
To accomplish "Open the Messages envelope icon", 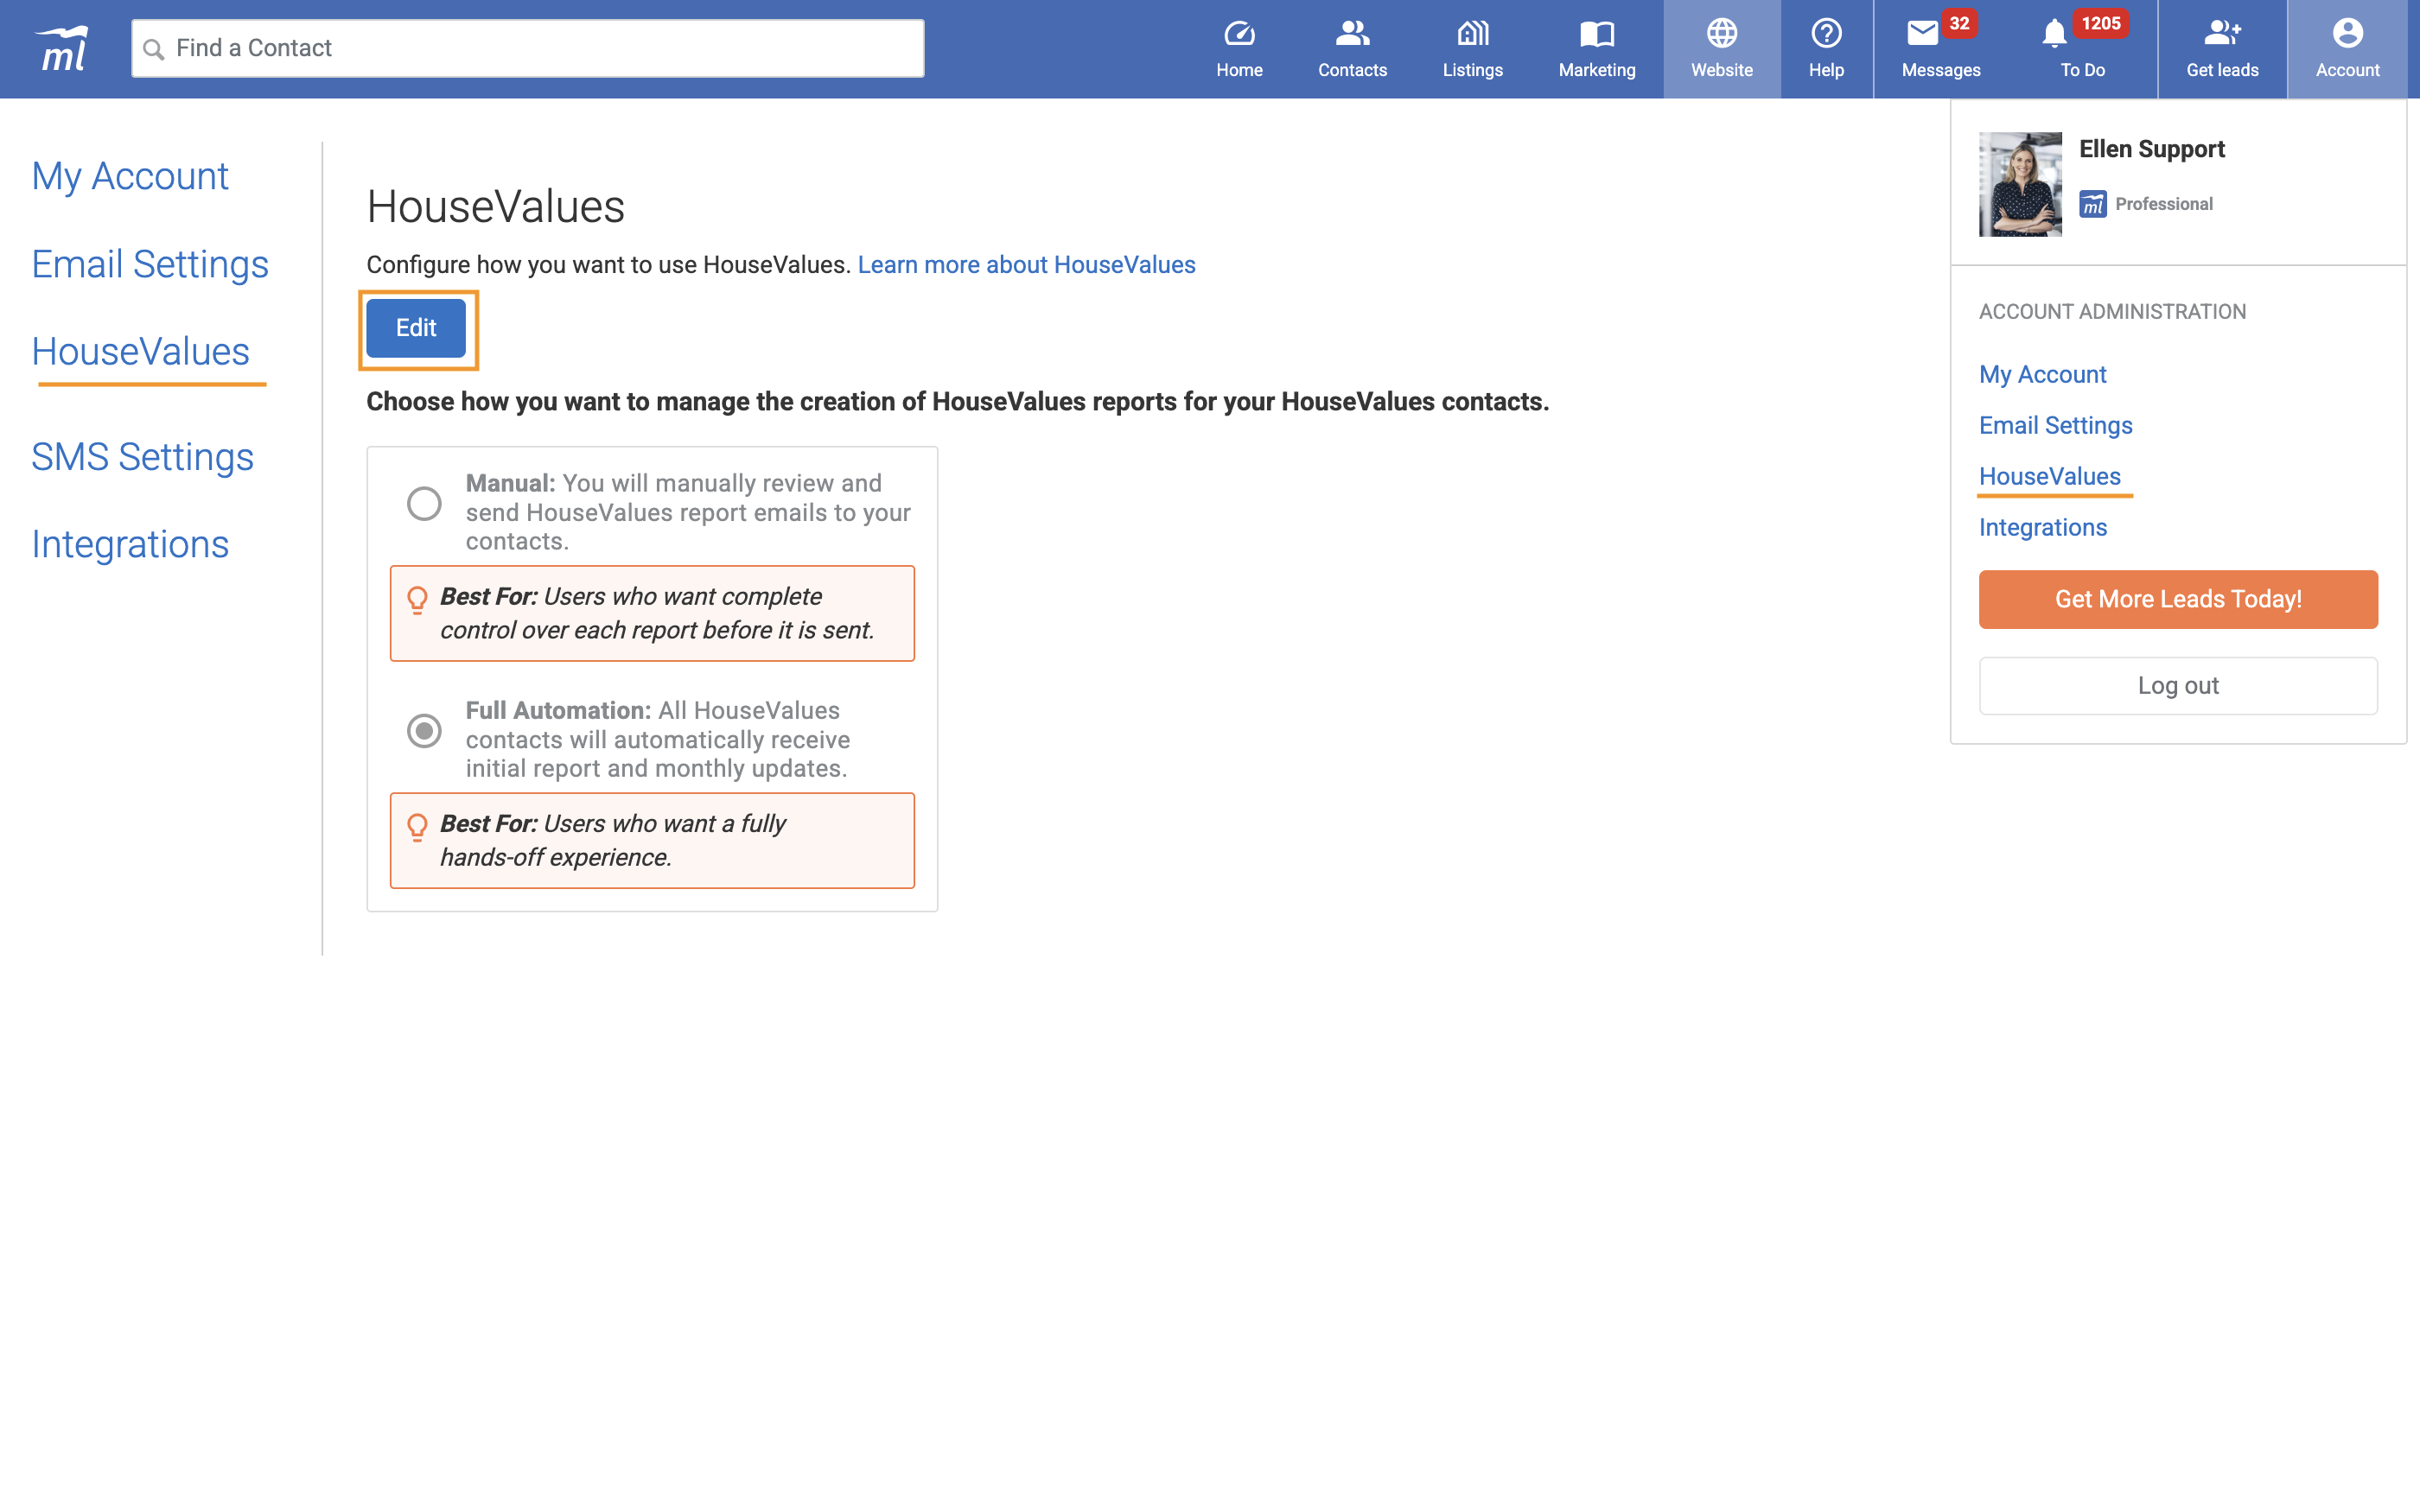I will pos(1922,34).
